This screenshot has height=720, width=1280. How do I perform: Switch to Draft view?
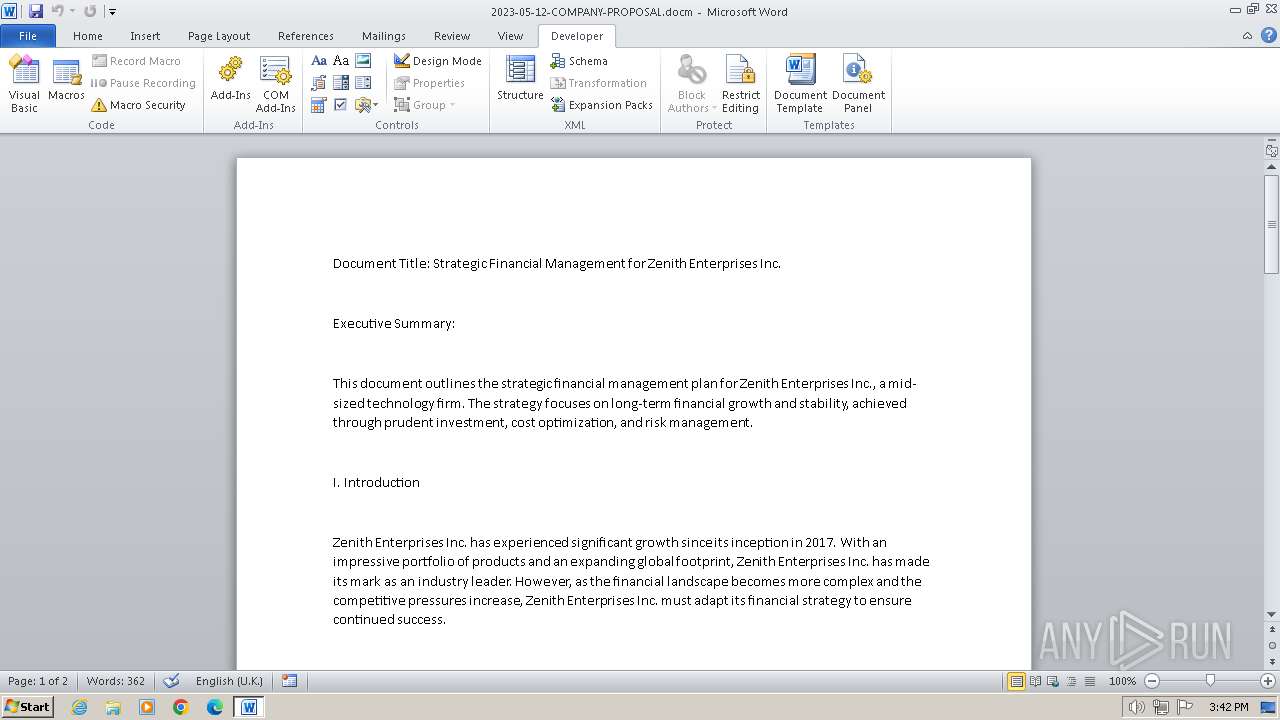pyautogui.click(x=1088, y=681)
